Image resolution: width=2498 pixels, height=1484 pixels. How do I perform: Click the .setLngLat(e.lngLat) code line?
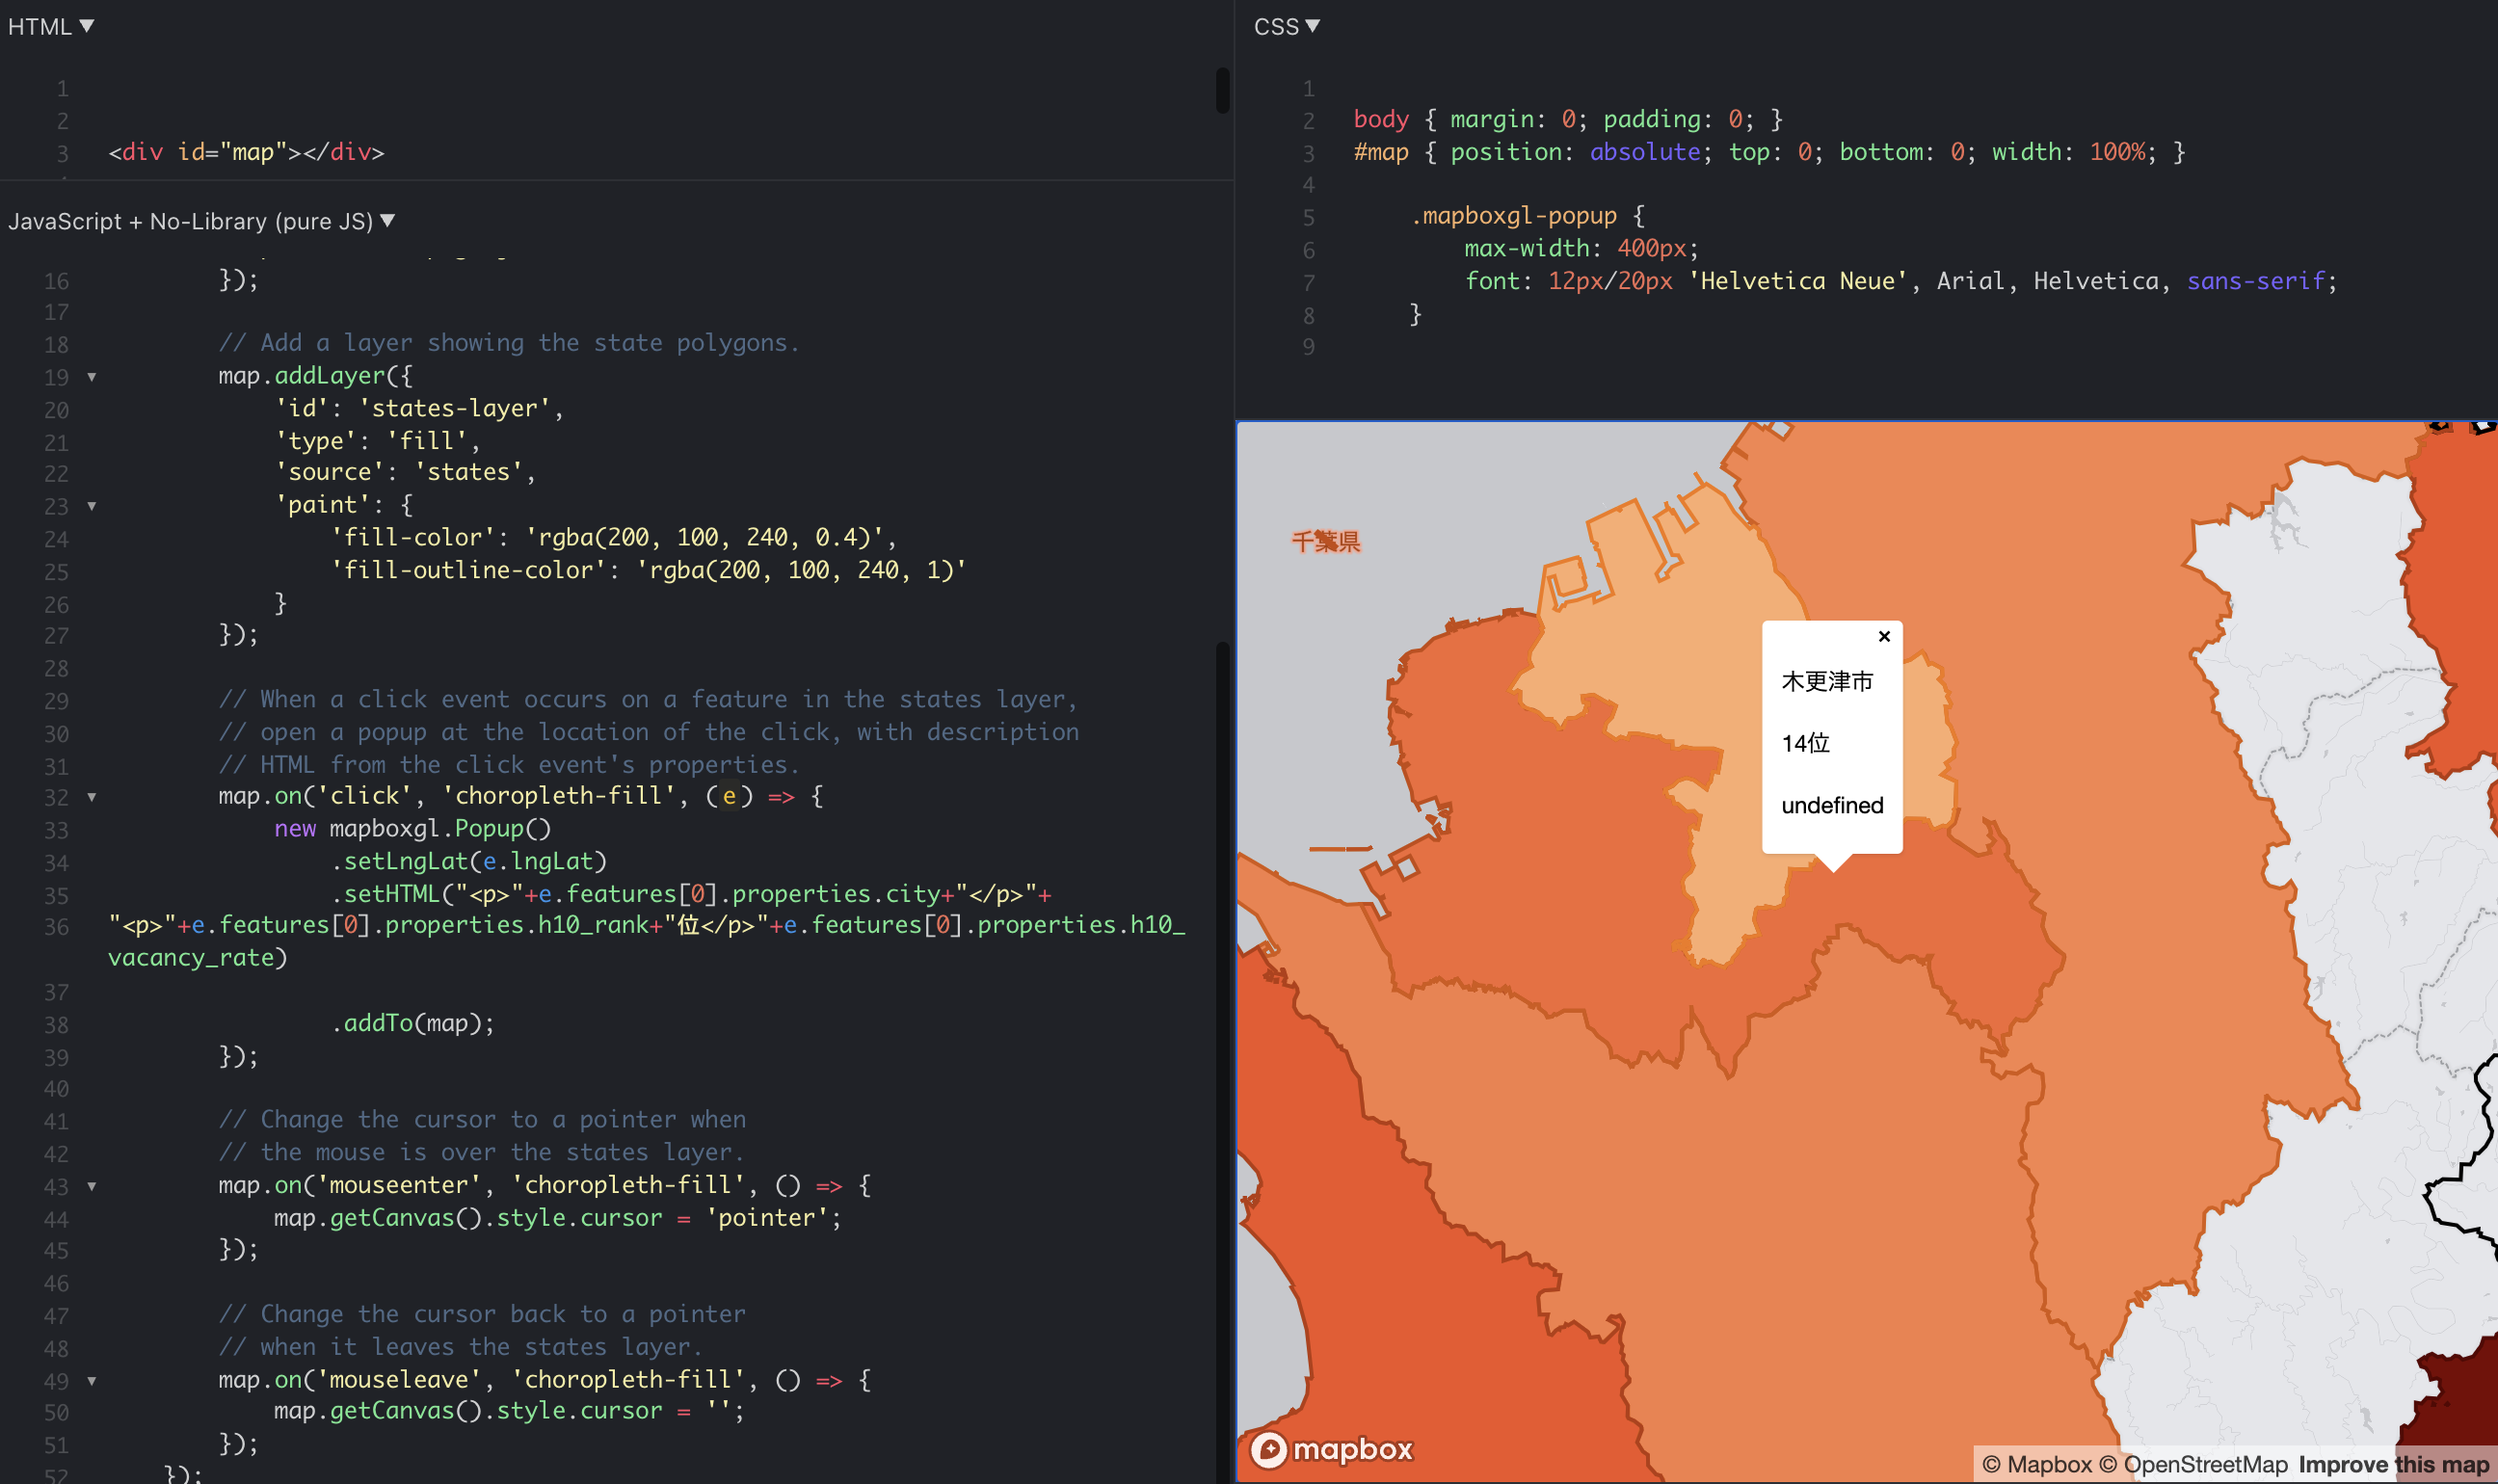(469, 861)
